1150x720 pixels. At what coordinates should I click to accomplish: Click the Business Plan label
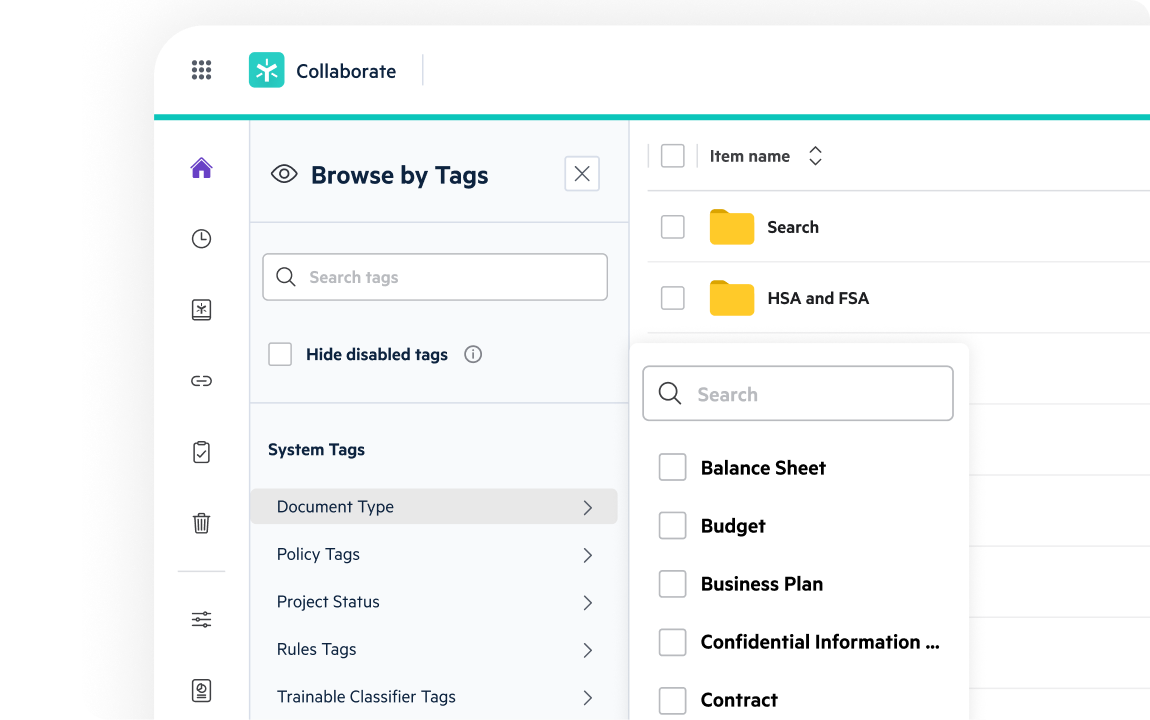pos(761,584)
